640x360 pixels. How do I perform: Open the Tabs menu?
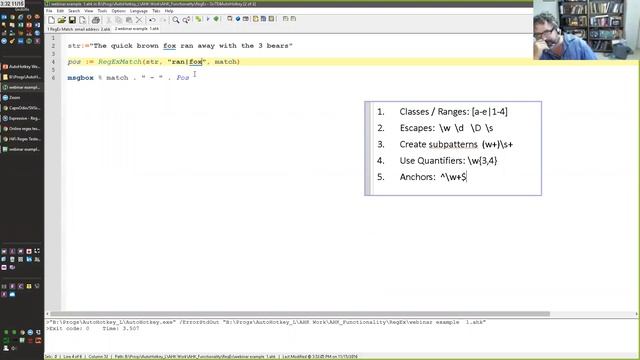point(156,11)
